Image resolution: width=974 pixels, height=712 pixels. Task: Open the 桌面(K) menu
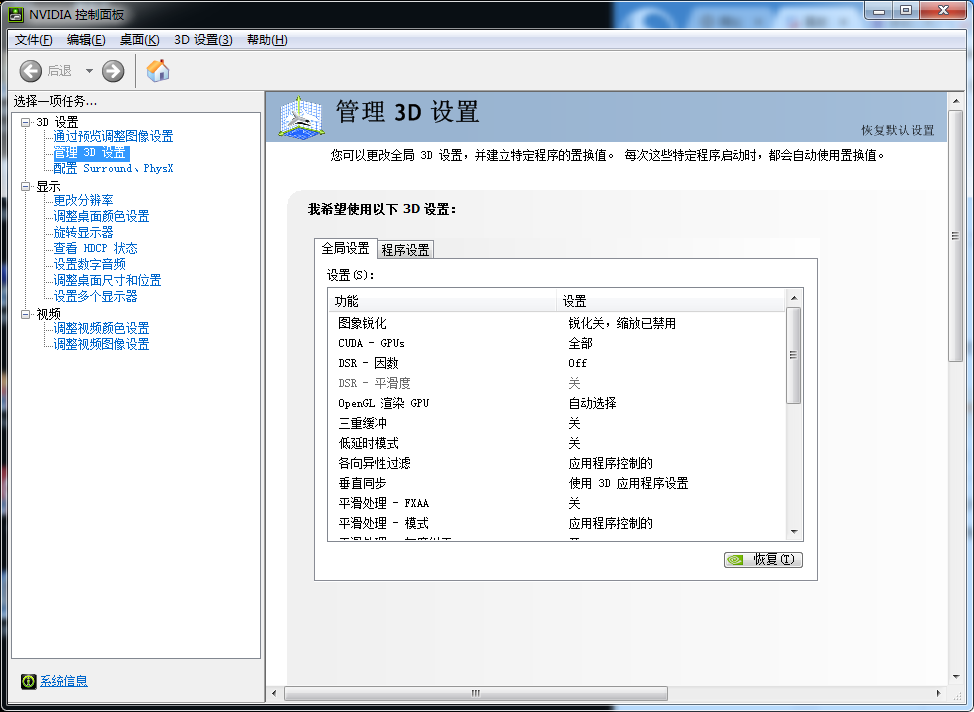click(x=140, y=40)
